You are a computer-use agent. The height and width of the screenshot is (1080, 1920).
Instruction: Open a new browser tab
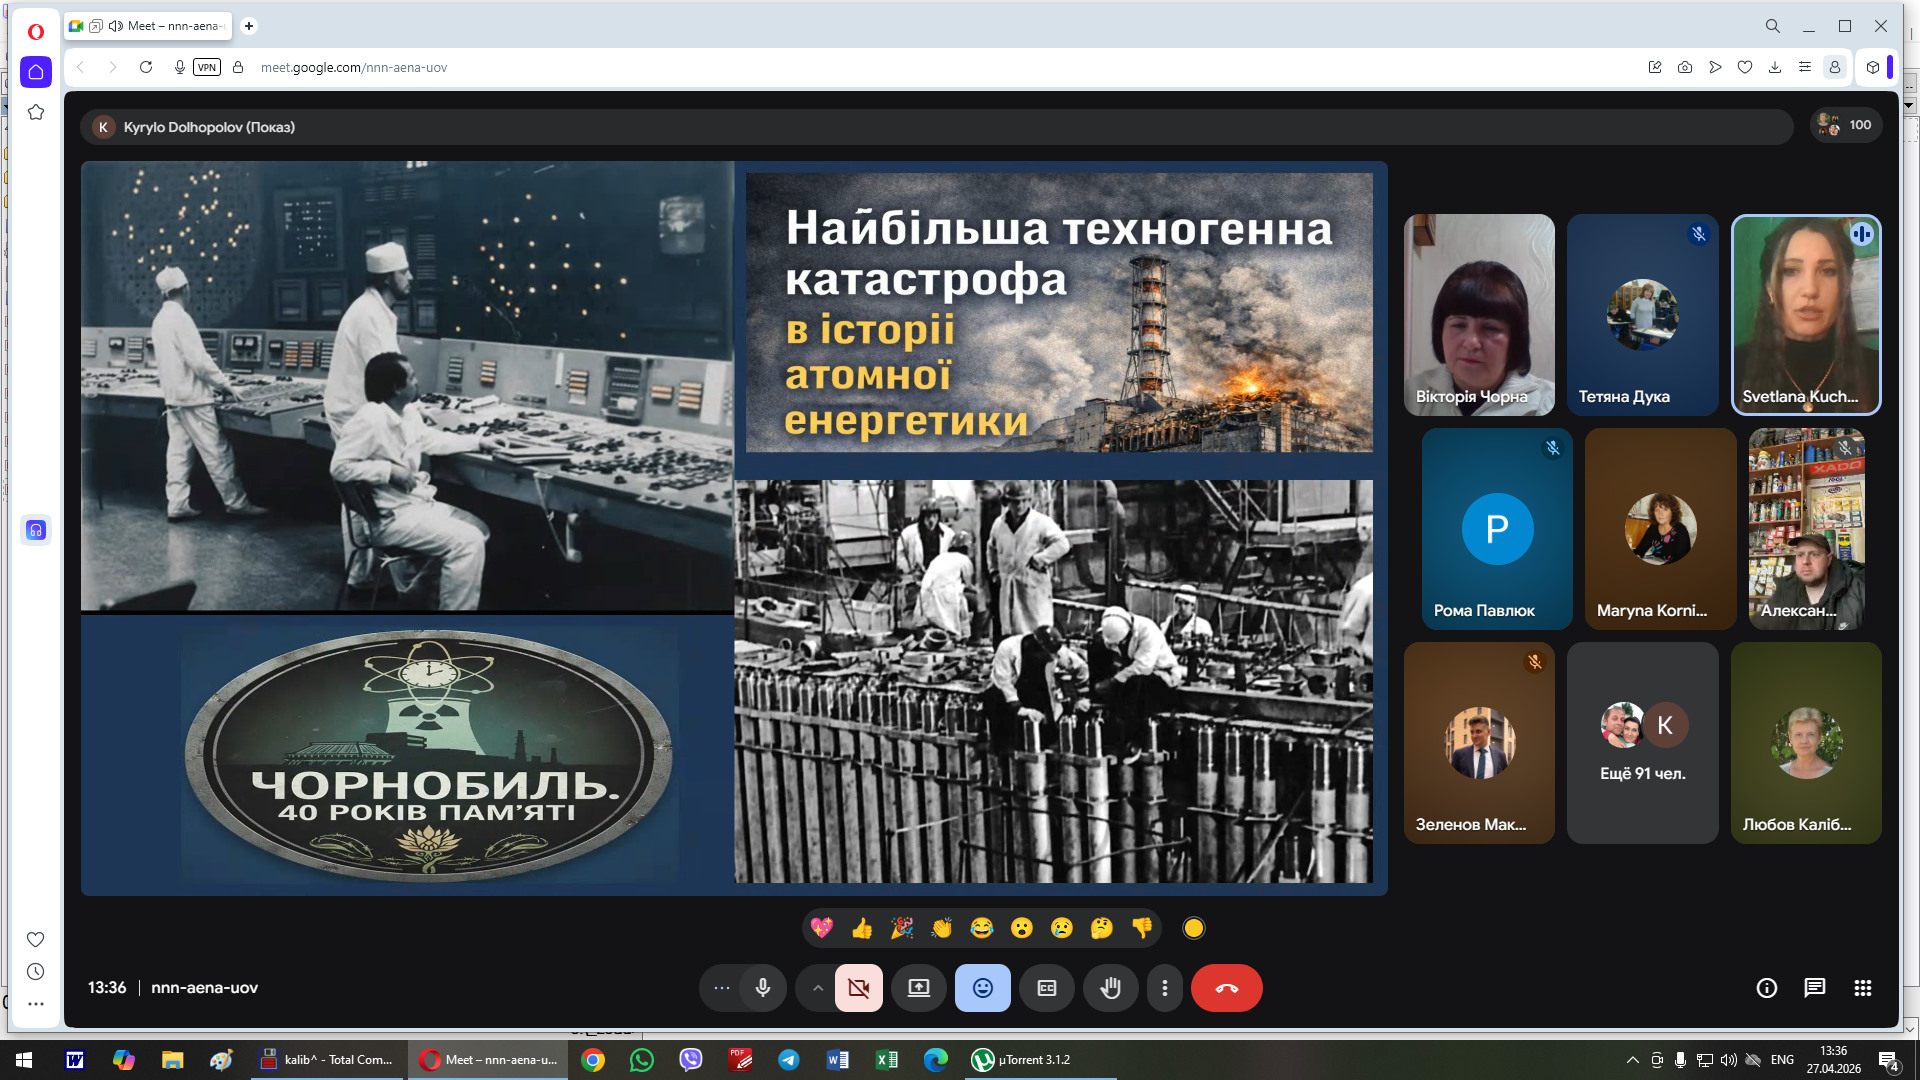click(x=249, y=26)
